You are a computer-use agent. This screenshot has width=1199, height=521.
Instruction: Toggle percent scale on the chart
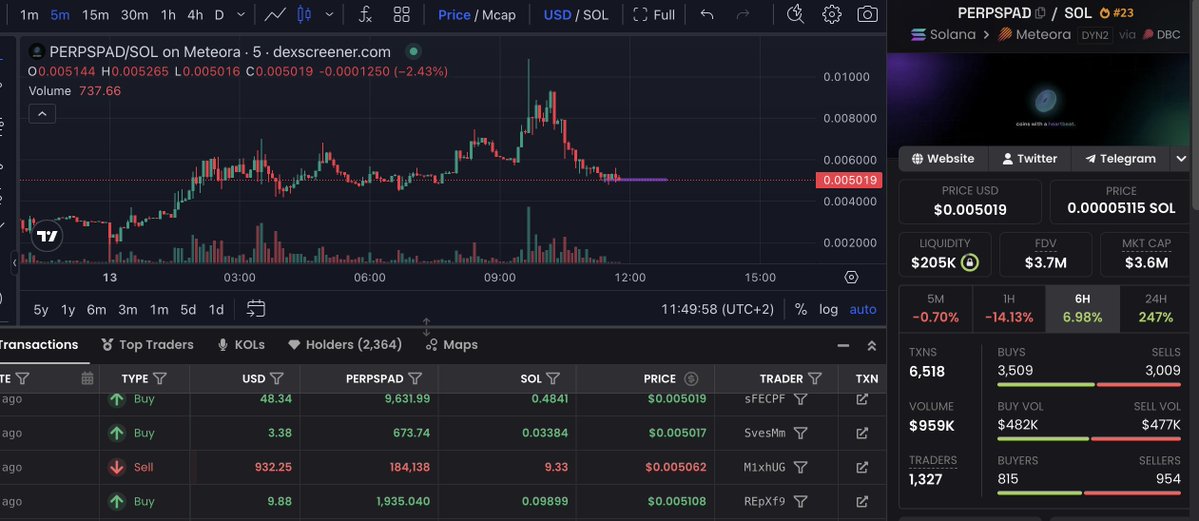coord(801,310)
